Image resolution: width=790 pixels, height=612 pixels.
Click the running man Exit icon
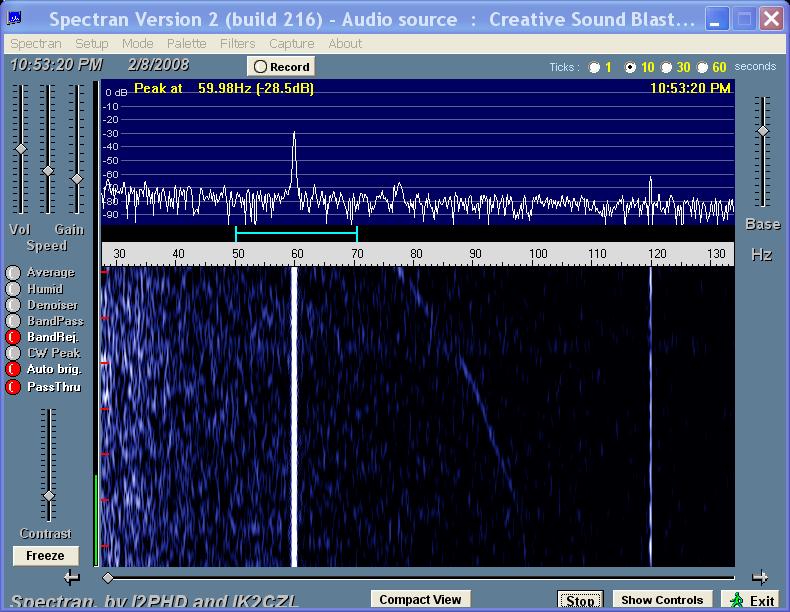click(x=737, y=600)
